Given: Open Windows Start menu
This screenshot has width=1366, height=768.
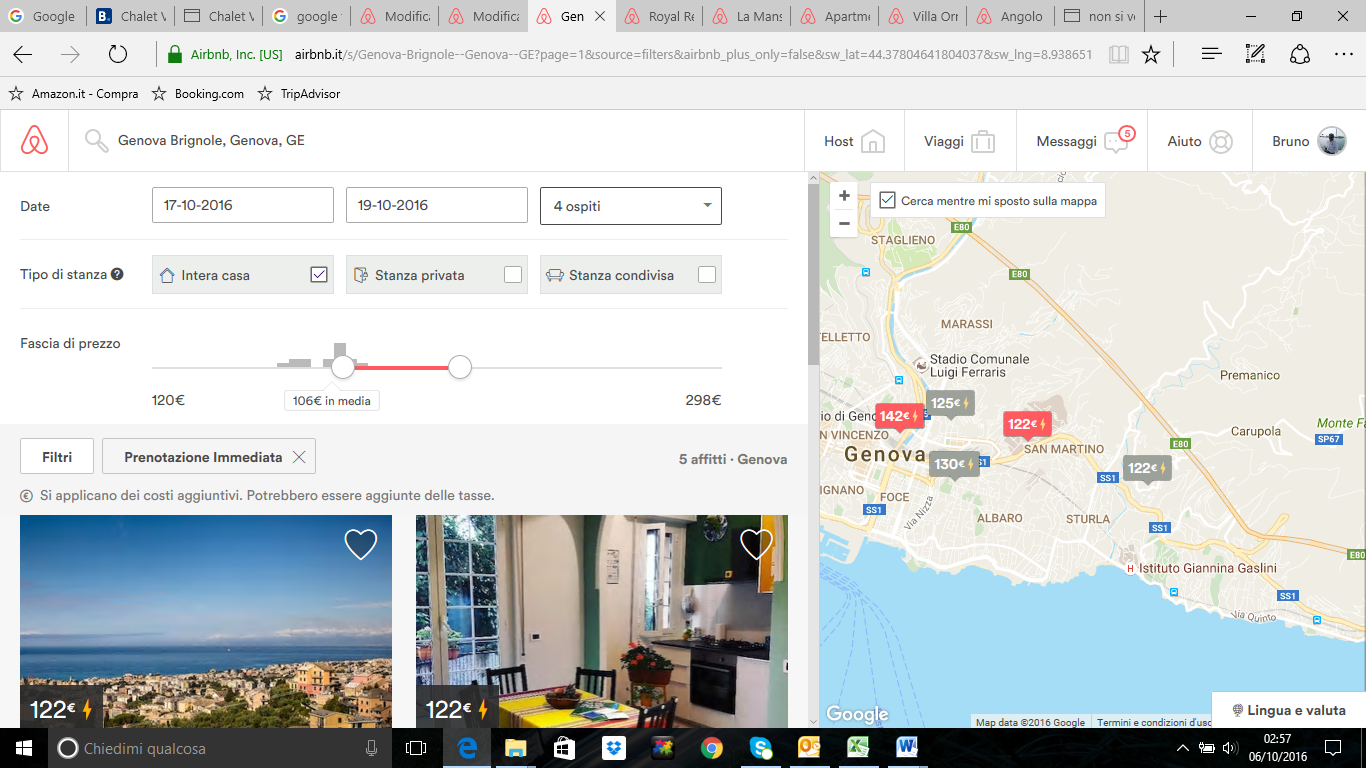Looking at the screenshot, I should tap(24, 748).
